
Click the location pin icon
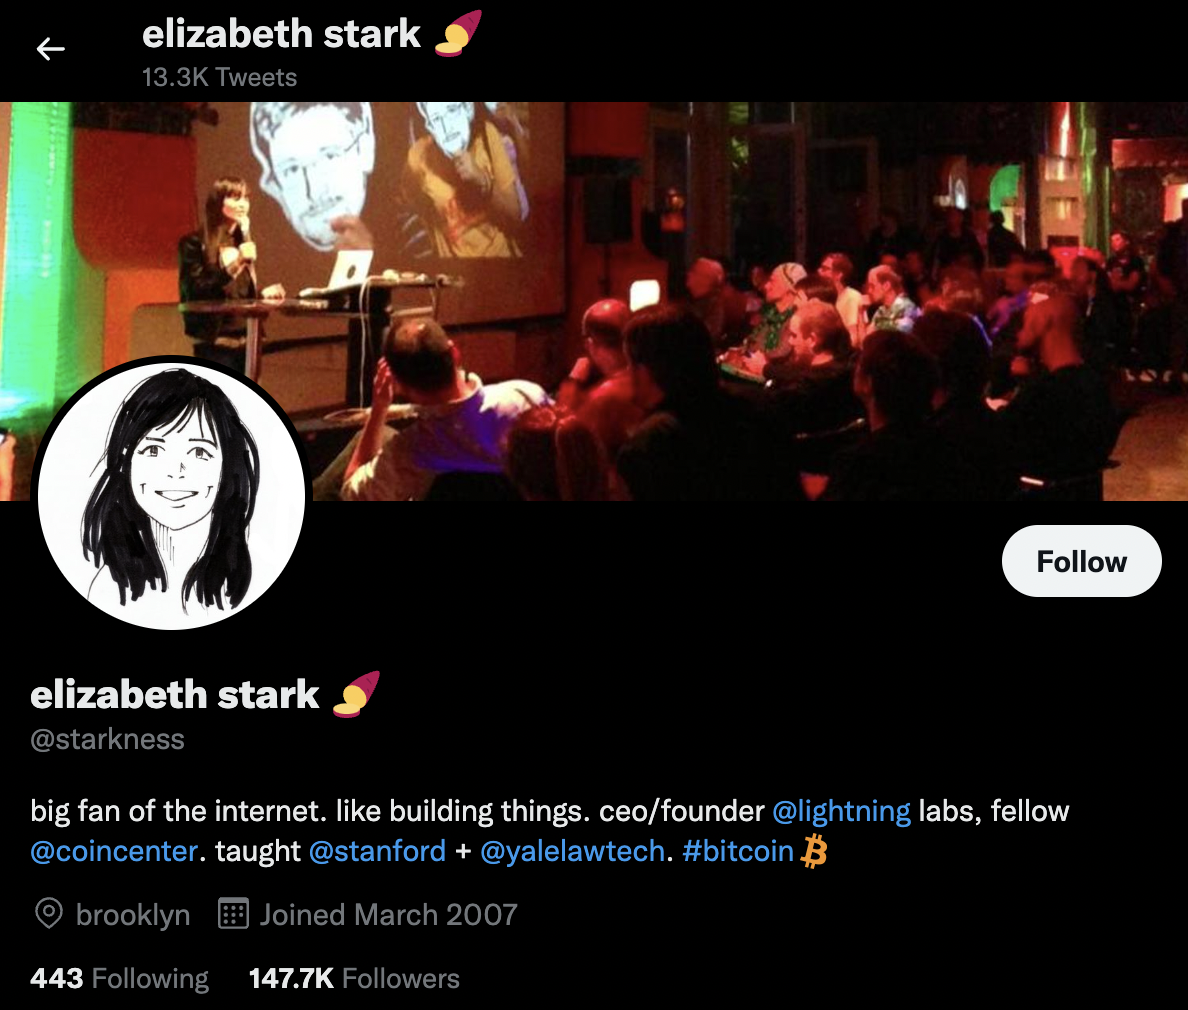(x=49, y=914)
